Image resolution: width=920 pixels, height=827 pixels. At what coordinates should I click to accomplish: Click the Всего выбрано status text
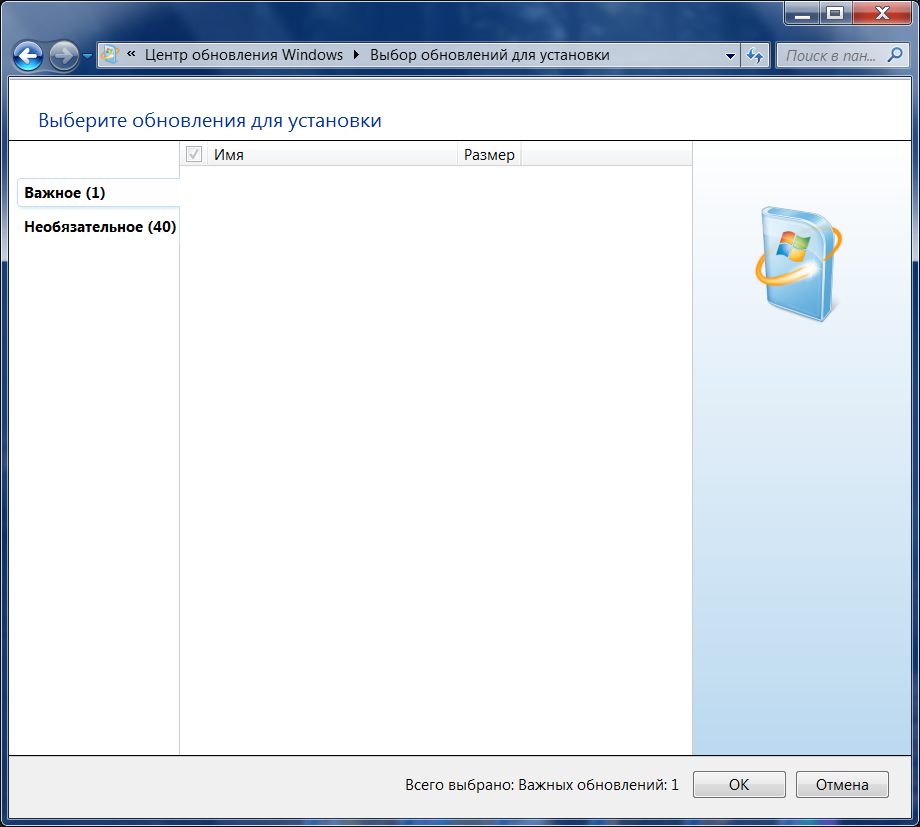click(x=542, y=785)
